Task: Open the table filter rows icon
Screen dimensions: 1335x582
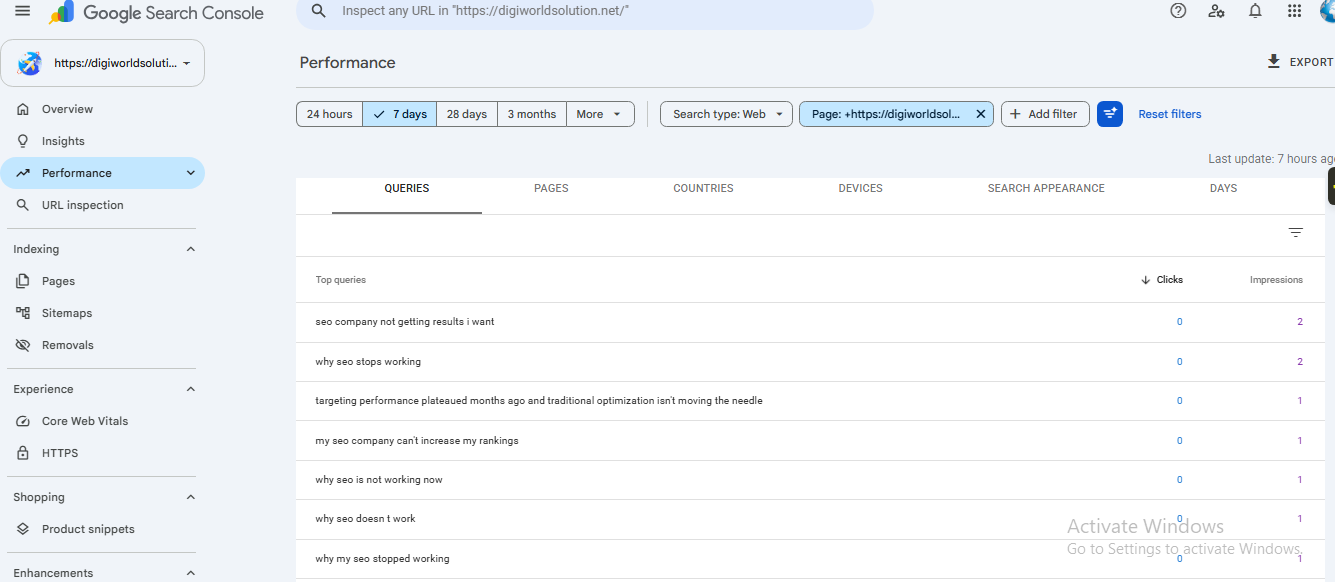Action: [x=1296, y=233]
